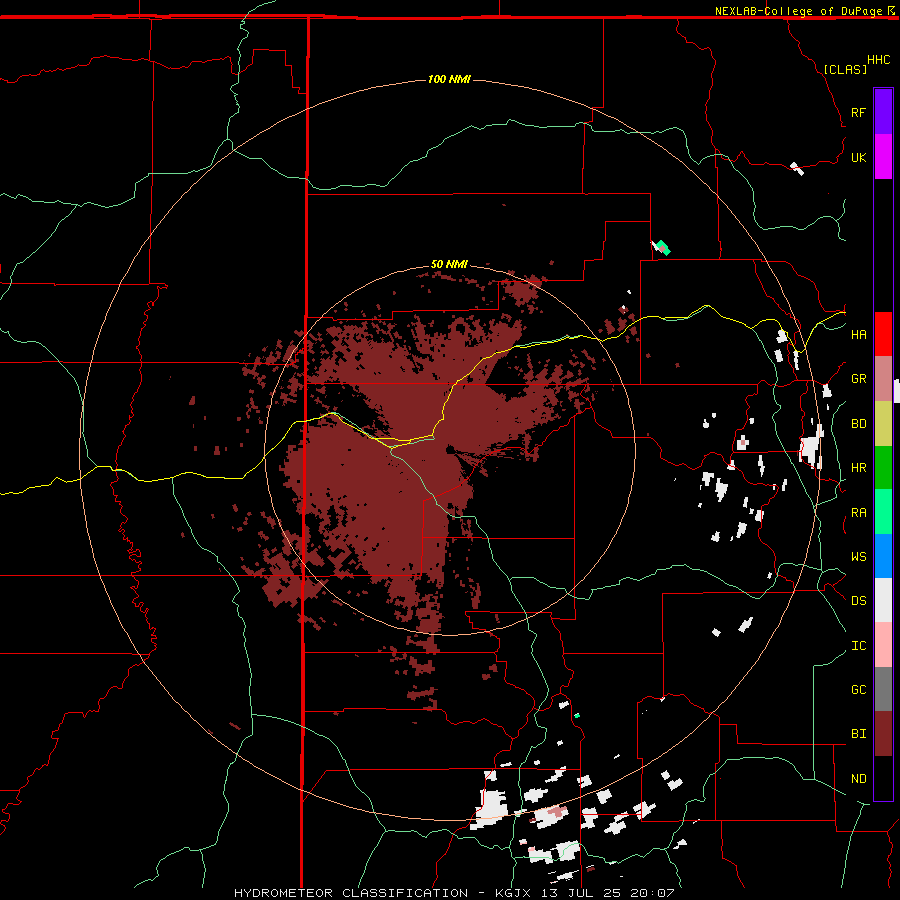This screenshot has width=900, height=900.
Task: Click the WS legend label
Action: [858, 556]
